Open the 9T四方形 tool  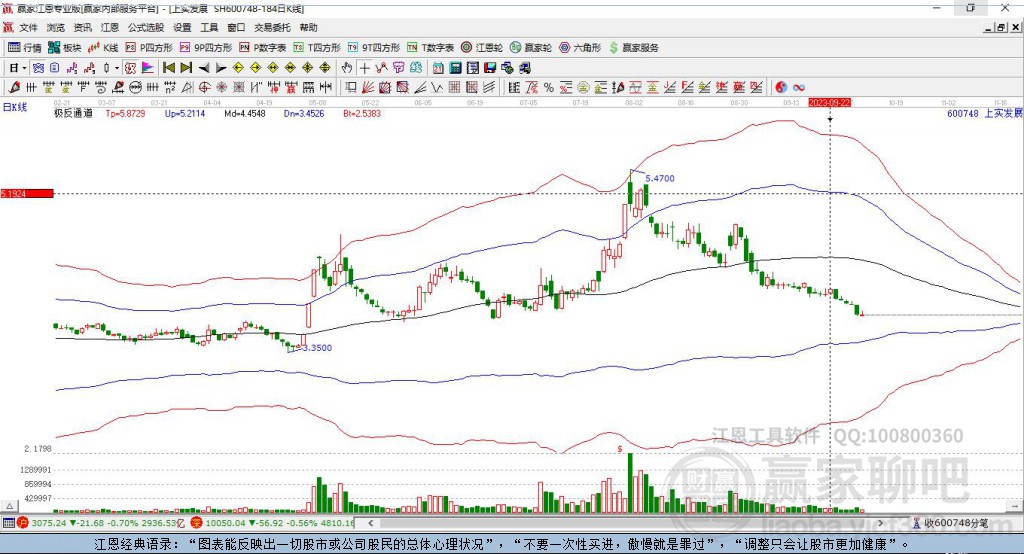click(x=374, y=48)
